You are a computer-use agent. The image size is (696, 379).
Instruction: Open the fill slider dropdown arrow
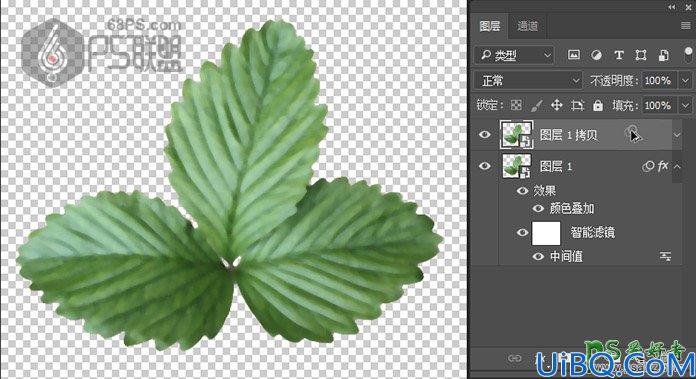[685, 106]
